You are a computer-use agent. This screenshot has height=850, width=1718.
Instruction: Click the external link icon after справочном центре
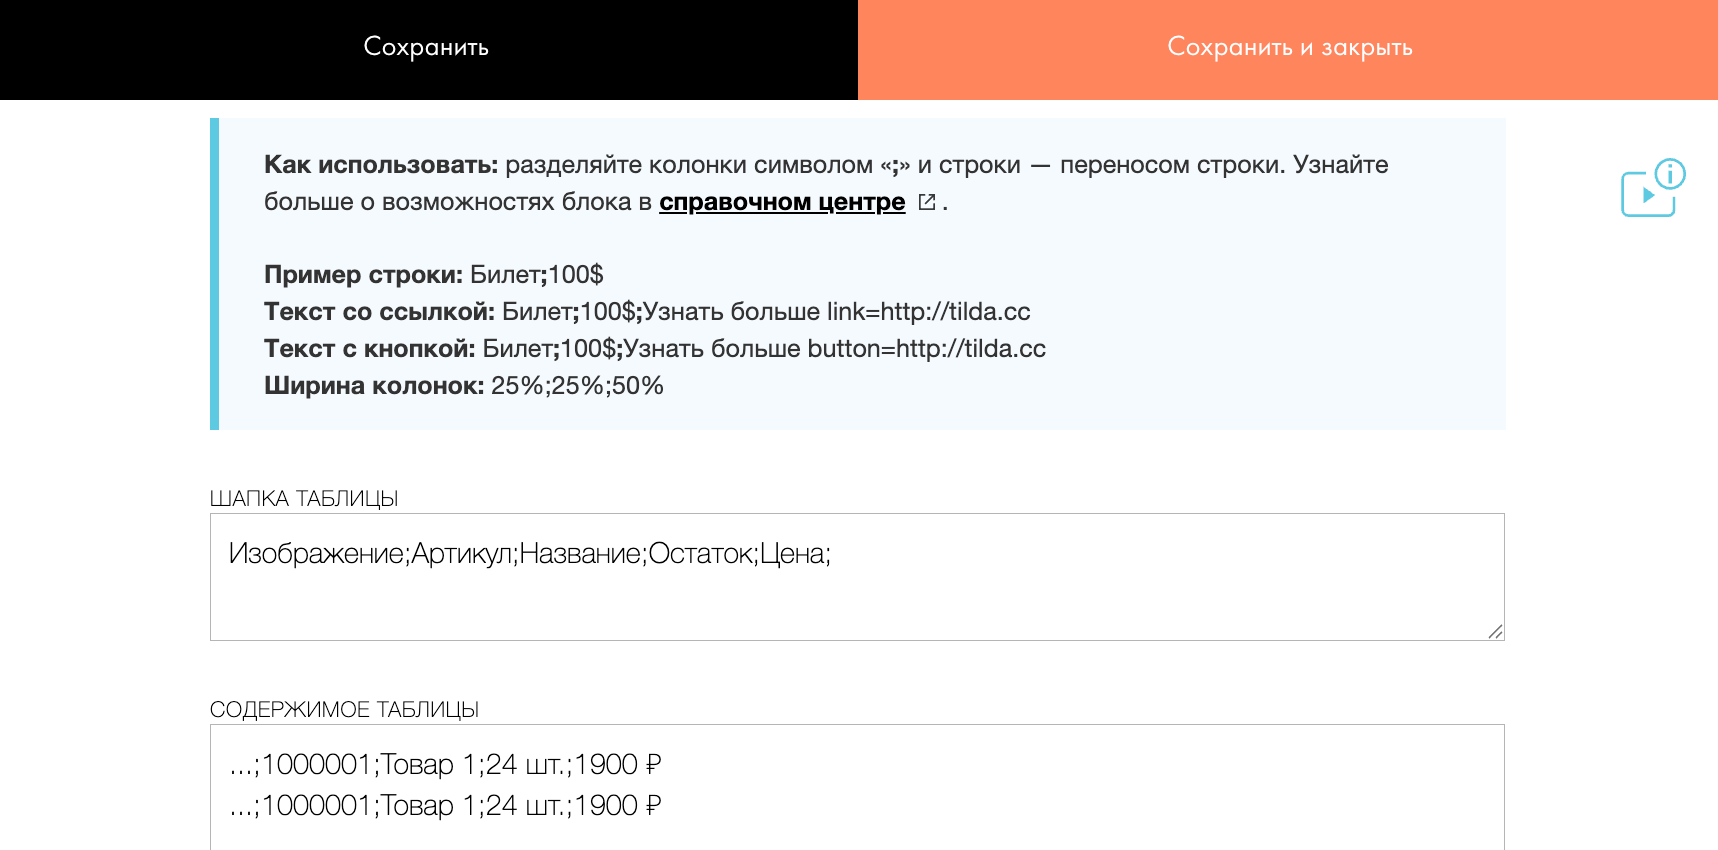tap(927, 202)
